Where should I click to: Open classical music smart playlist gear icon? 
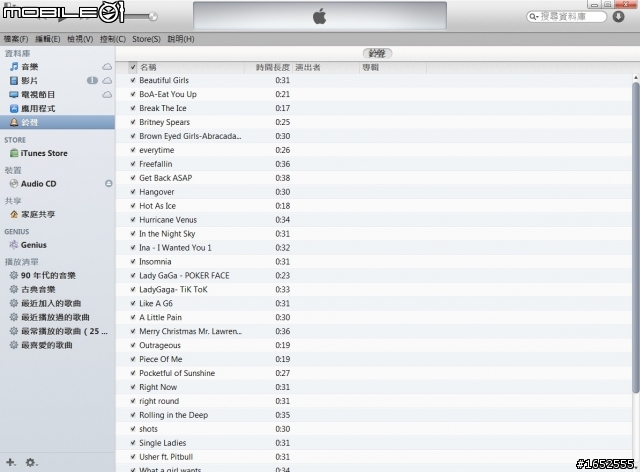coord(14,289)
